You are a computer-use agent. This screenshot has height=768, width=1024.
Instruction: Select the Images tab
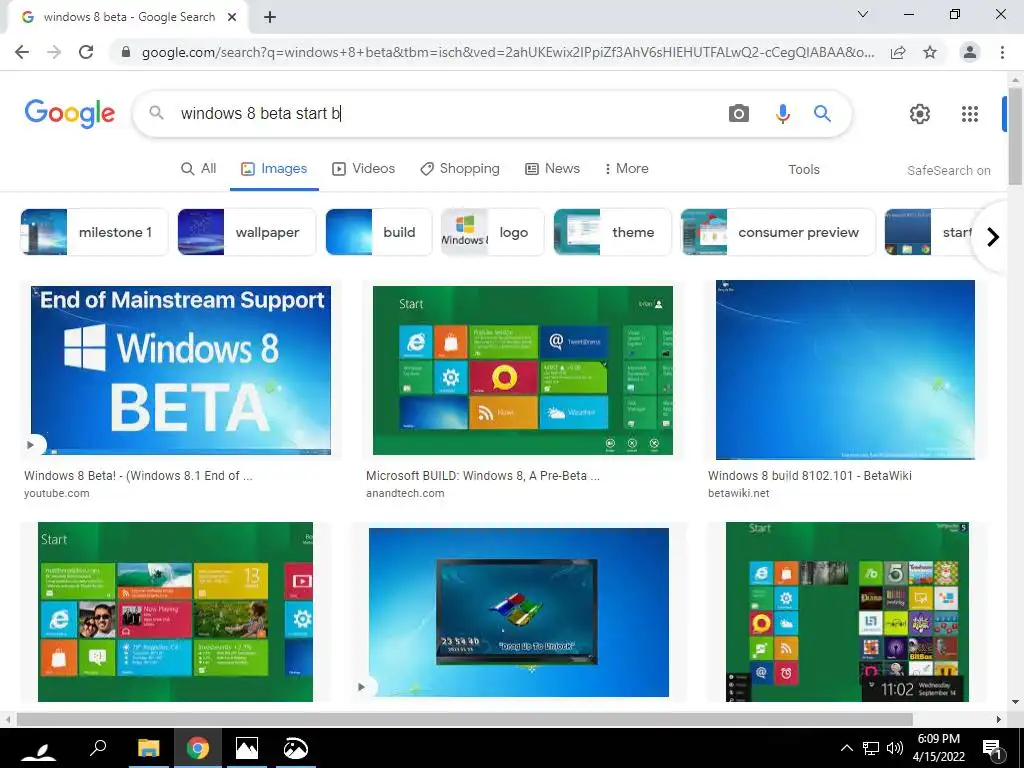pyautogui.click(x=274, y=168)
